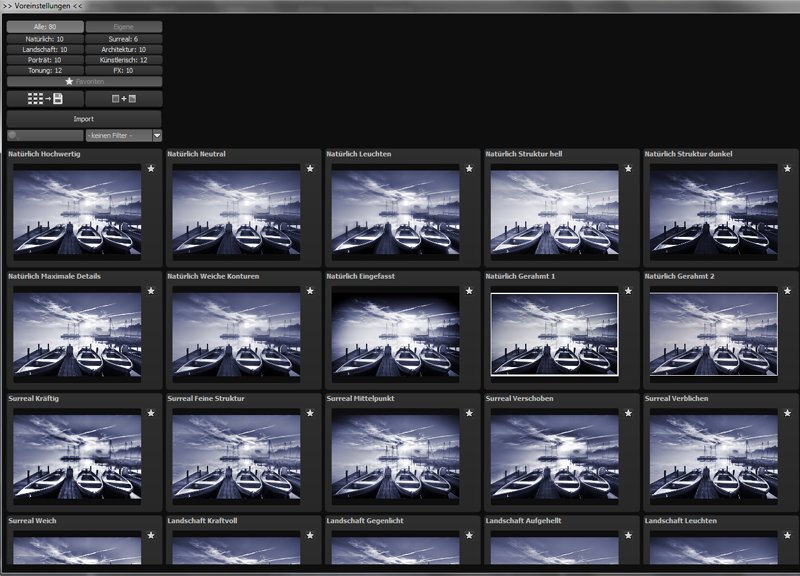Select Surreal Mittelpunkt preset thumbnail

coord(395,457)
